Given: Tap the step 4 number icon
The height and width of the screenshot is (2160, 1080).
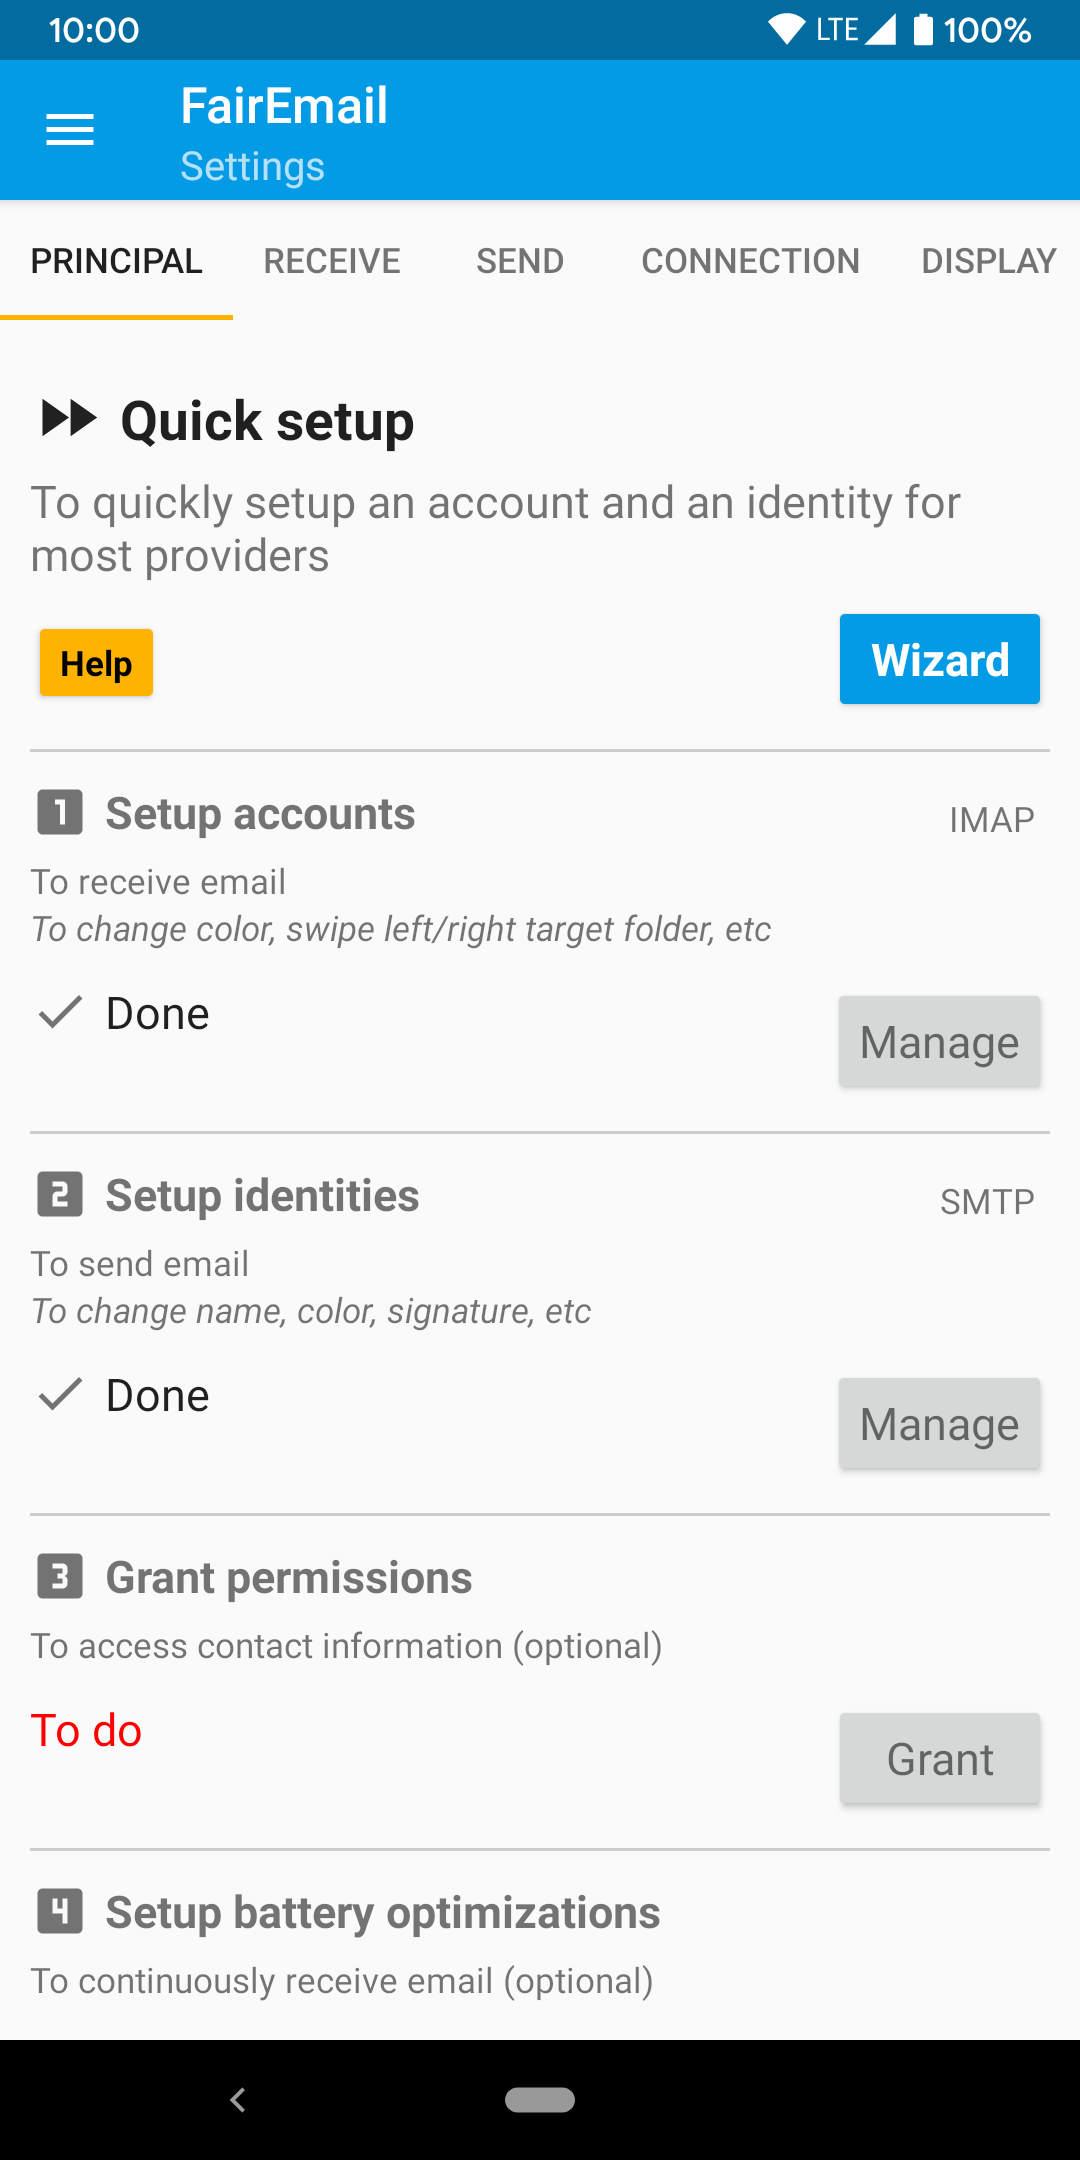Looking at the screenshot, I should (60, 1911).
